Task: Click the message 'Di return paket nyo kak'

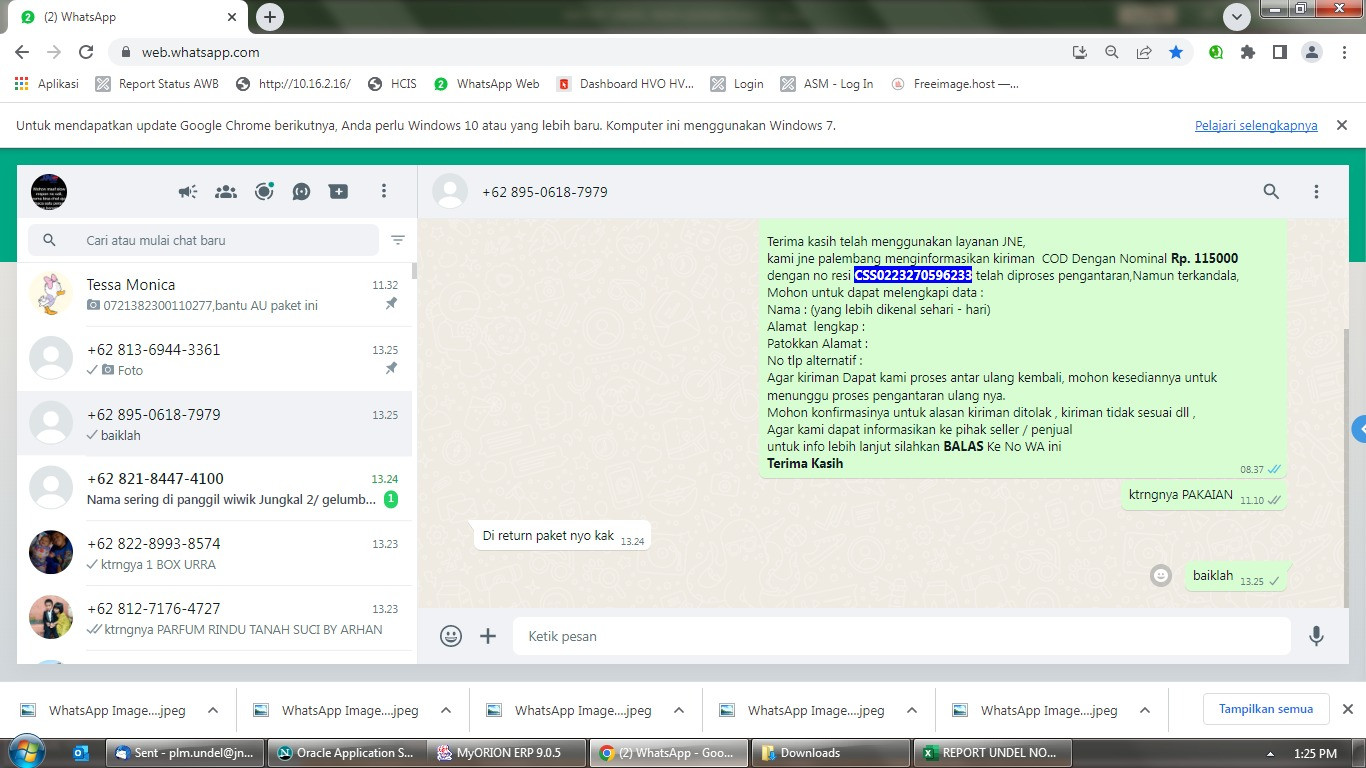Action: (x=548, y=536)
